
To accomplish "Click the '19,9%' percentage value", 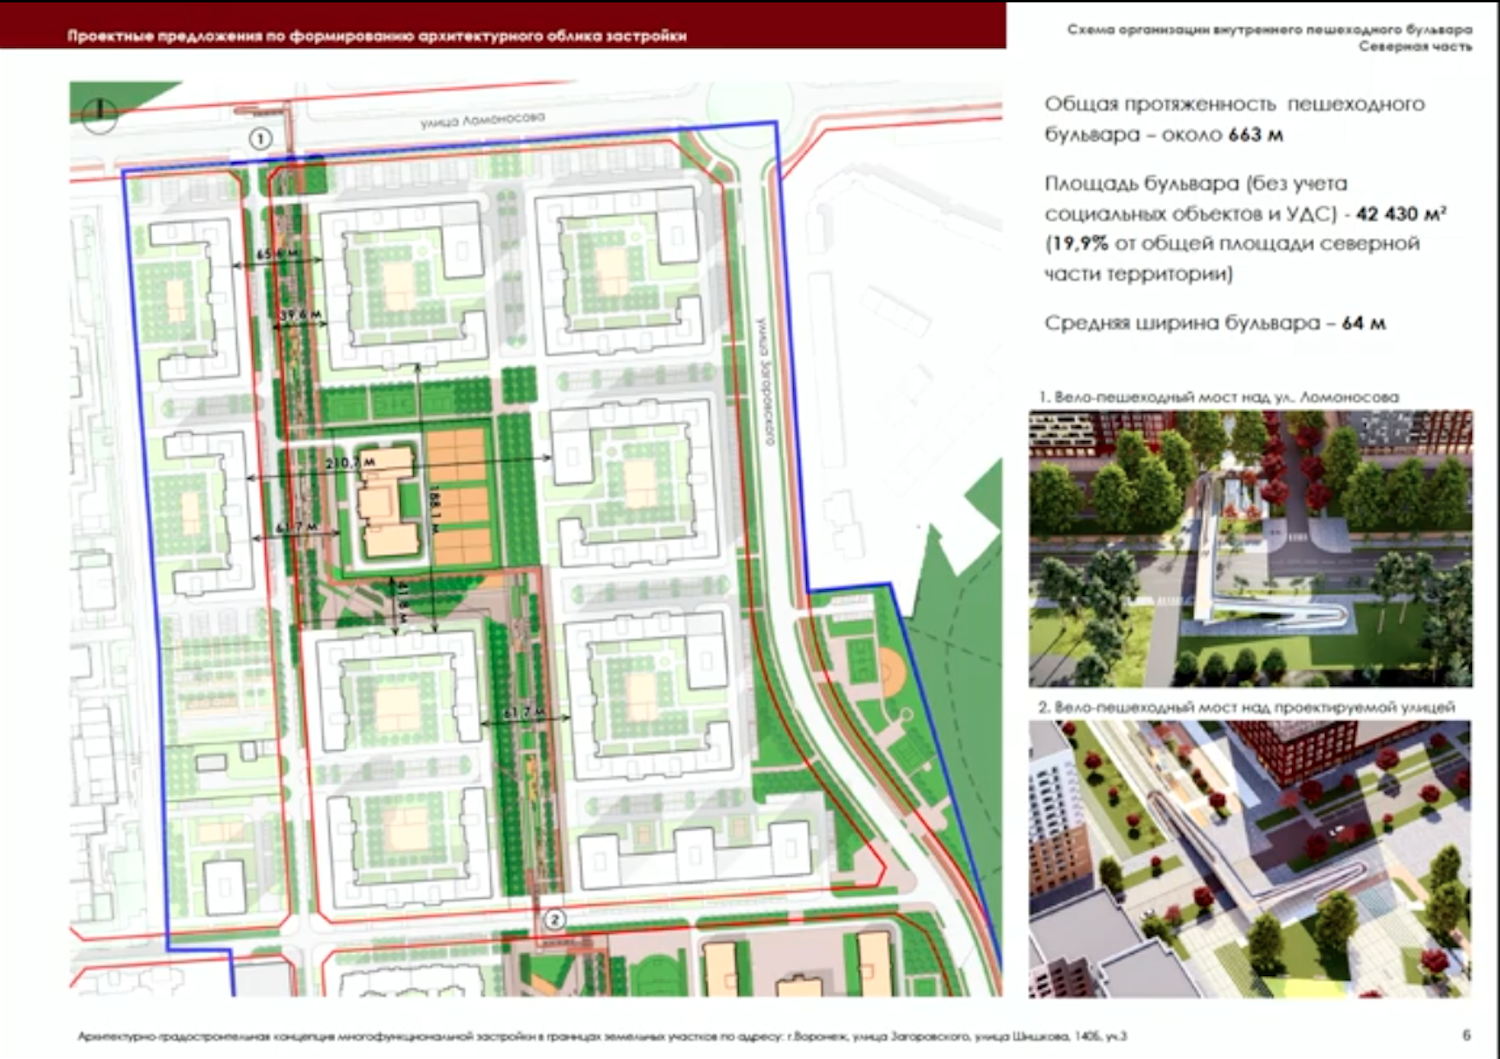I will point(1080,243).
